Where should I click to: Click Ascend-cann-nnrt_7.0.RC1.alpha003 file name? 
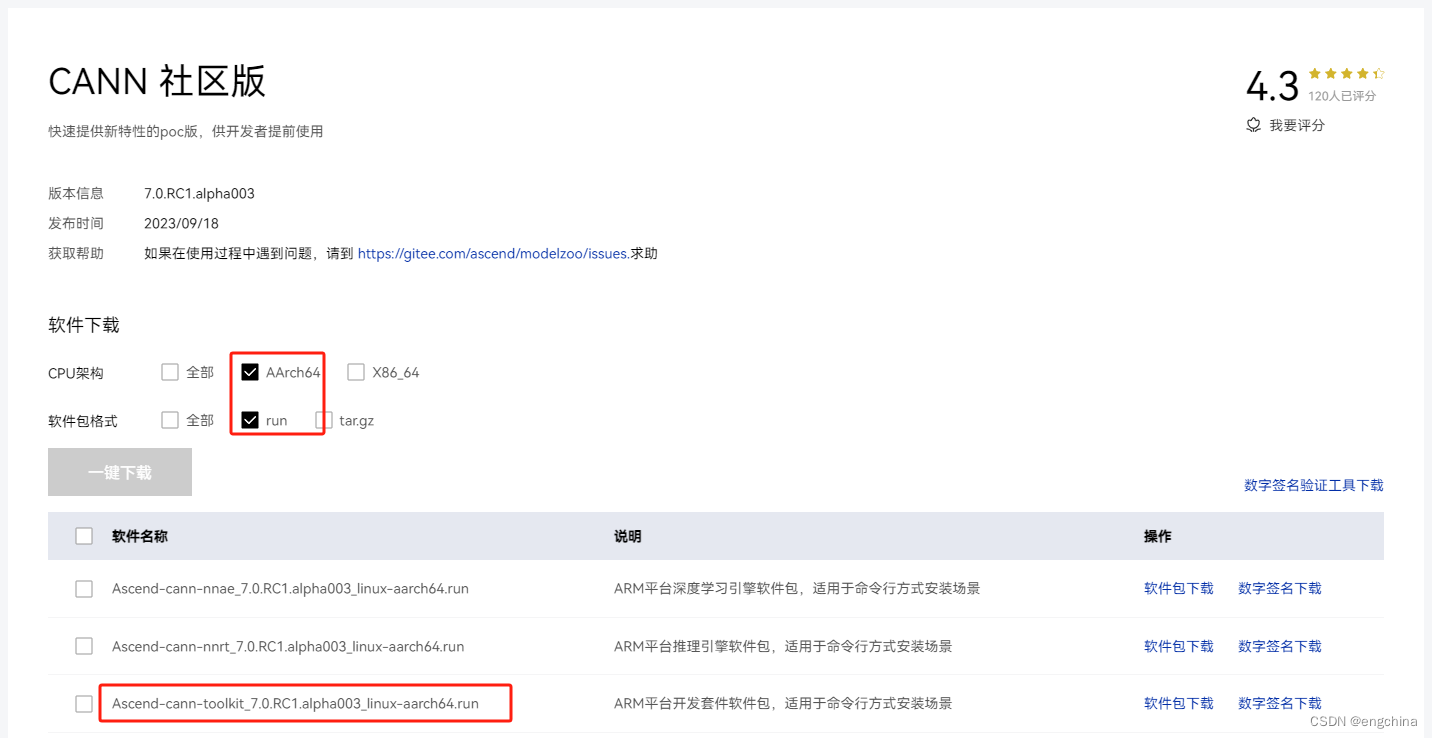click(288, 646)
